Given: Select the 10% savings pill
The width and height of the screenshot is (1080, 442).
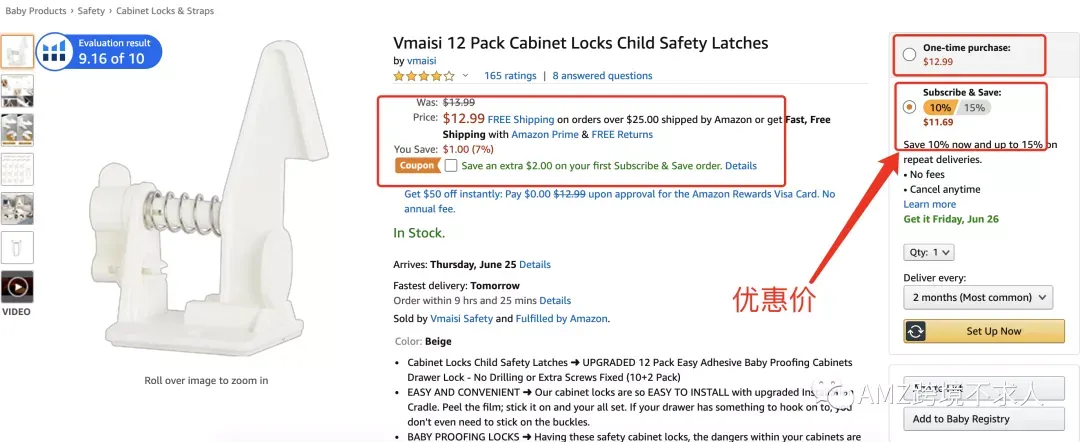Looking at the screenshot, I should [939, 107].
